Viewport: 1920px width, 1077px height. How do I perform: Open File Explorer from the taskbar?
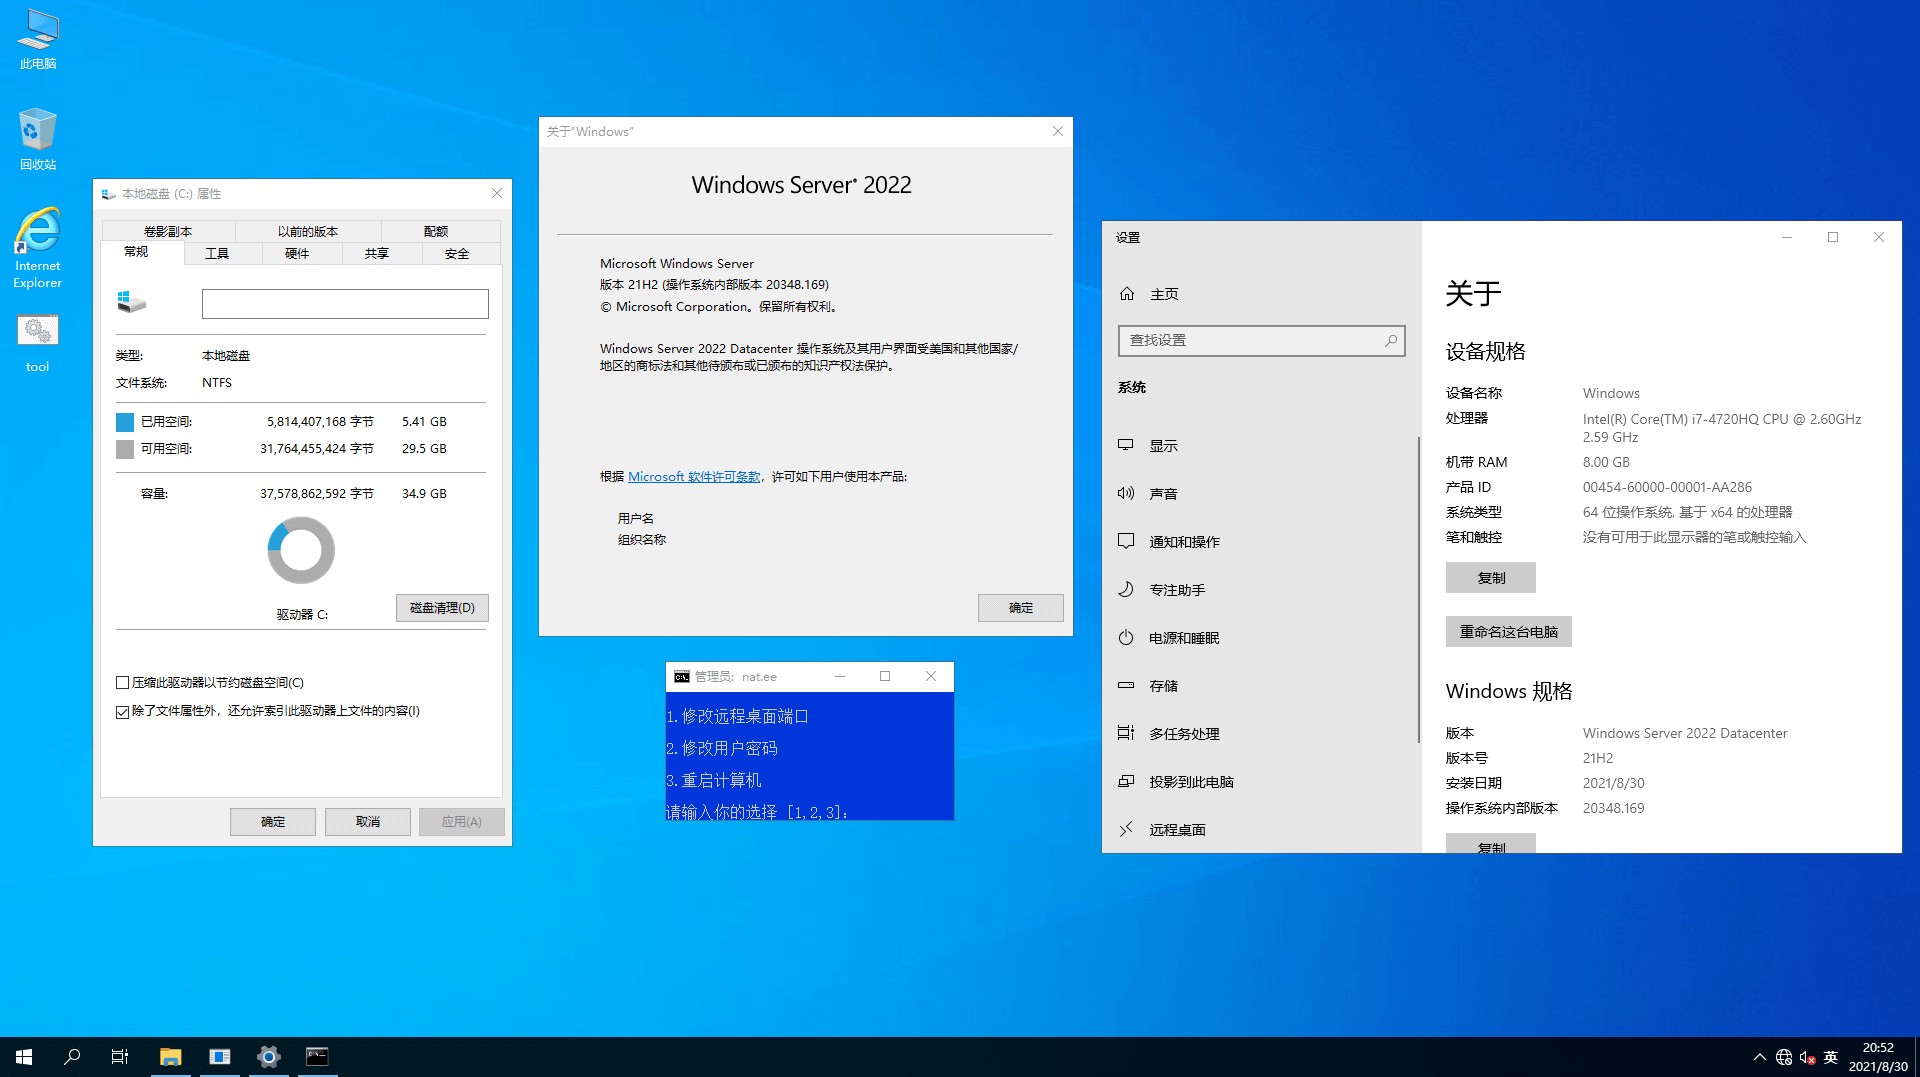(170, 1056)
